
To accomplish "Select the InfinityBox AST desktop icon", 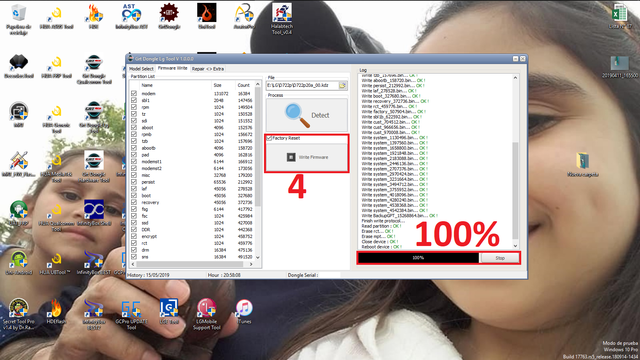I will (x=131, y=17).
